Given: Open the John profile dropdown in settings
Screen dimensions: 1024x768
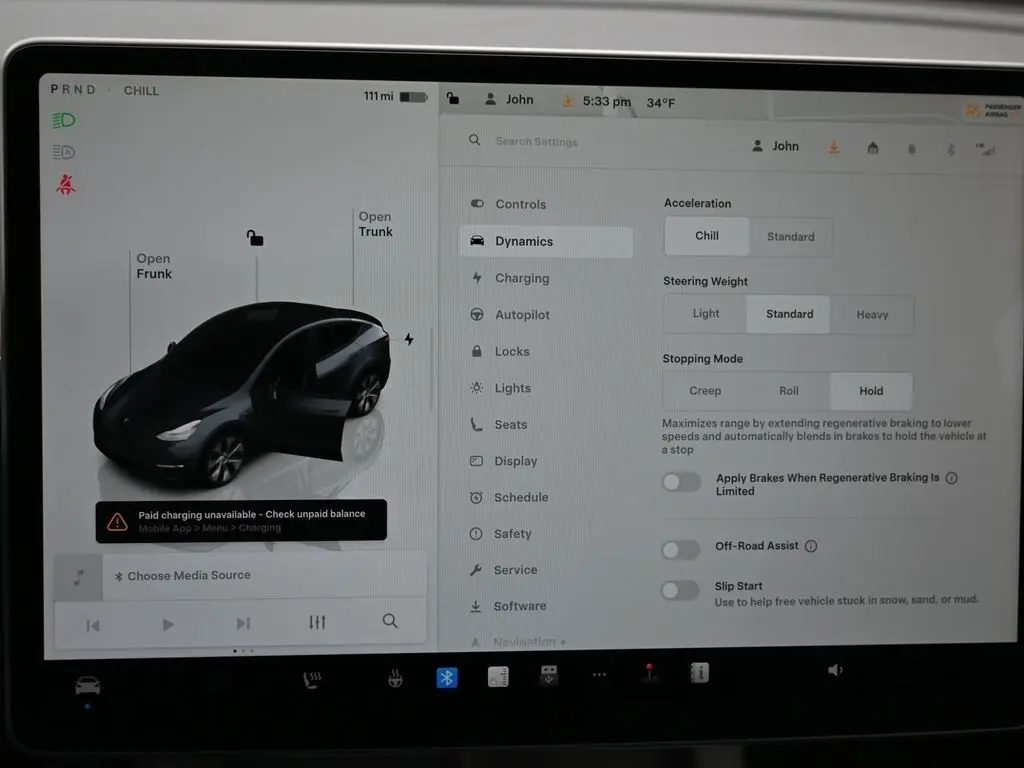Looking at the screenshot, I should [775, 146].
